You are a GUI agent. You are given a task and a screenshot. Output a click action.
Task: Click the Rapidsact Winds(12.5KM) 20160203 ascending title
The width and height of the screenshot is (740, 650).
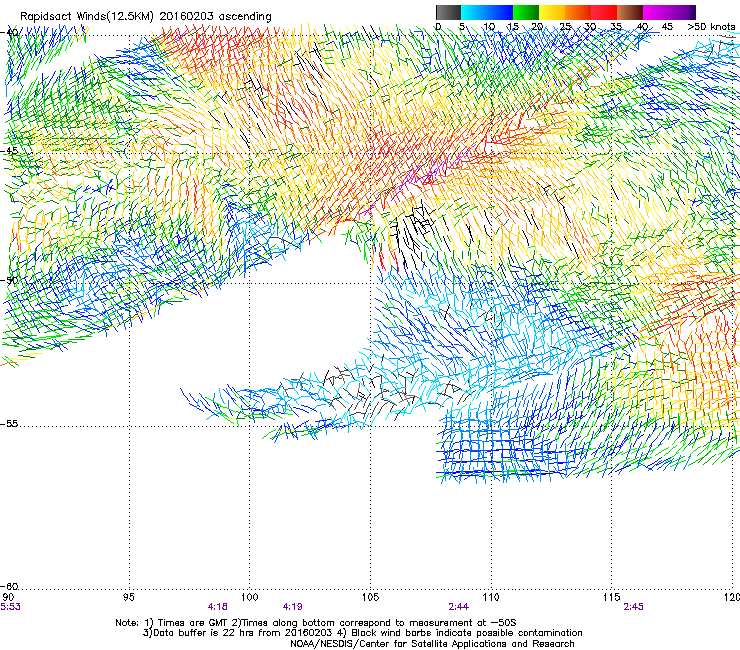pos(146,16)
